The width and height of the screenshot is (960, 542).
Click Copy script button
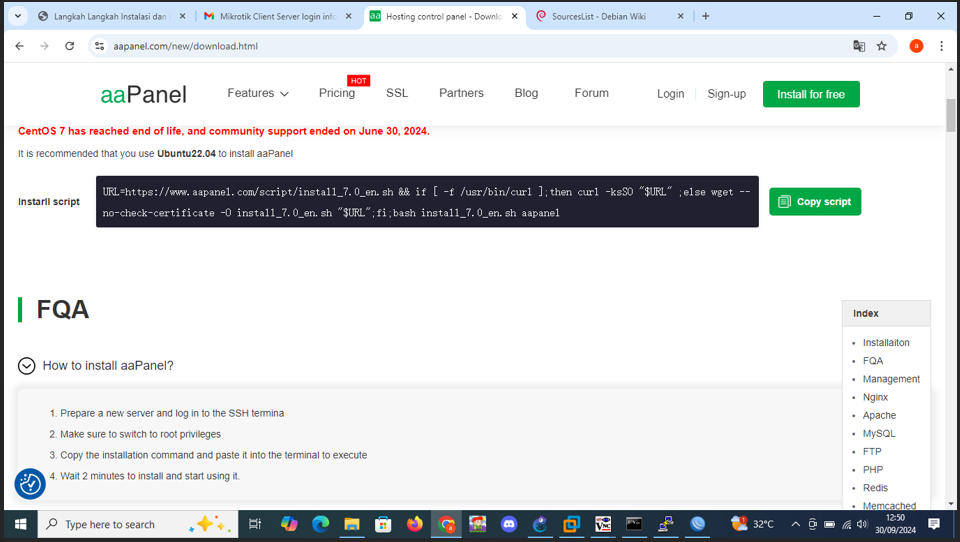click(815, 201)
